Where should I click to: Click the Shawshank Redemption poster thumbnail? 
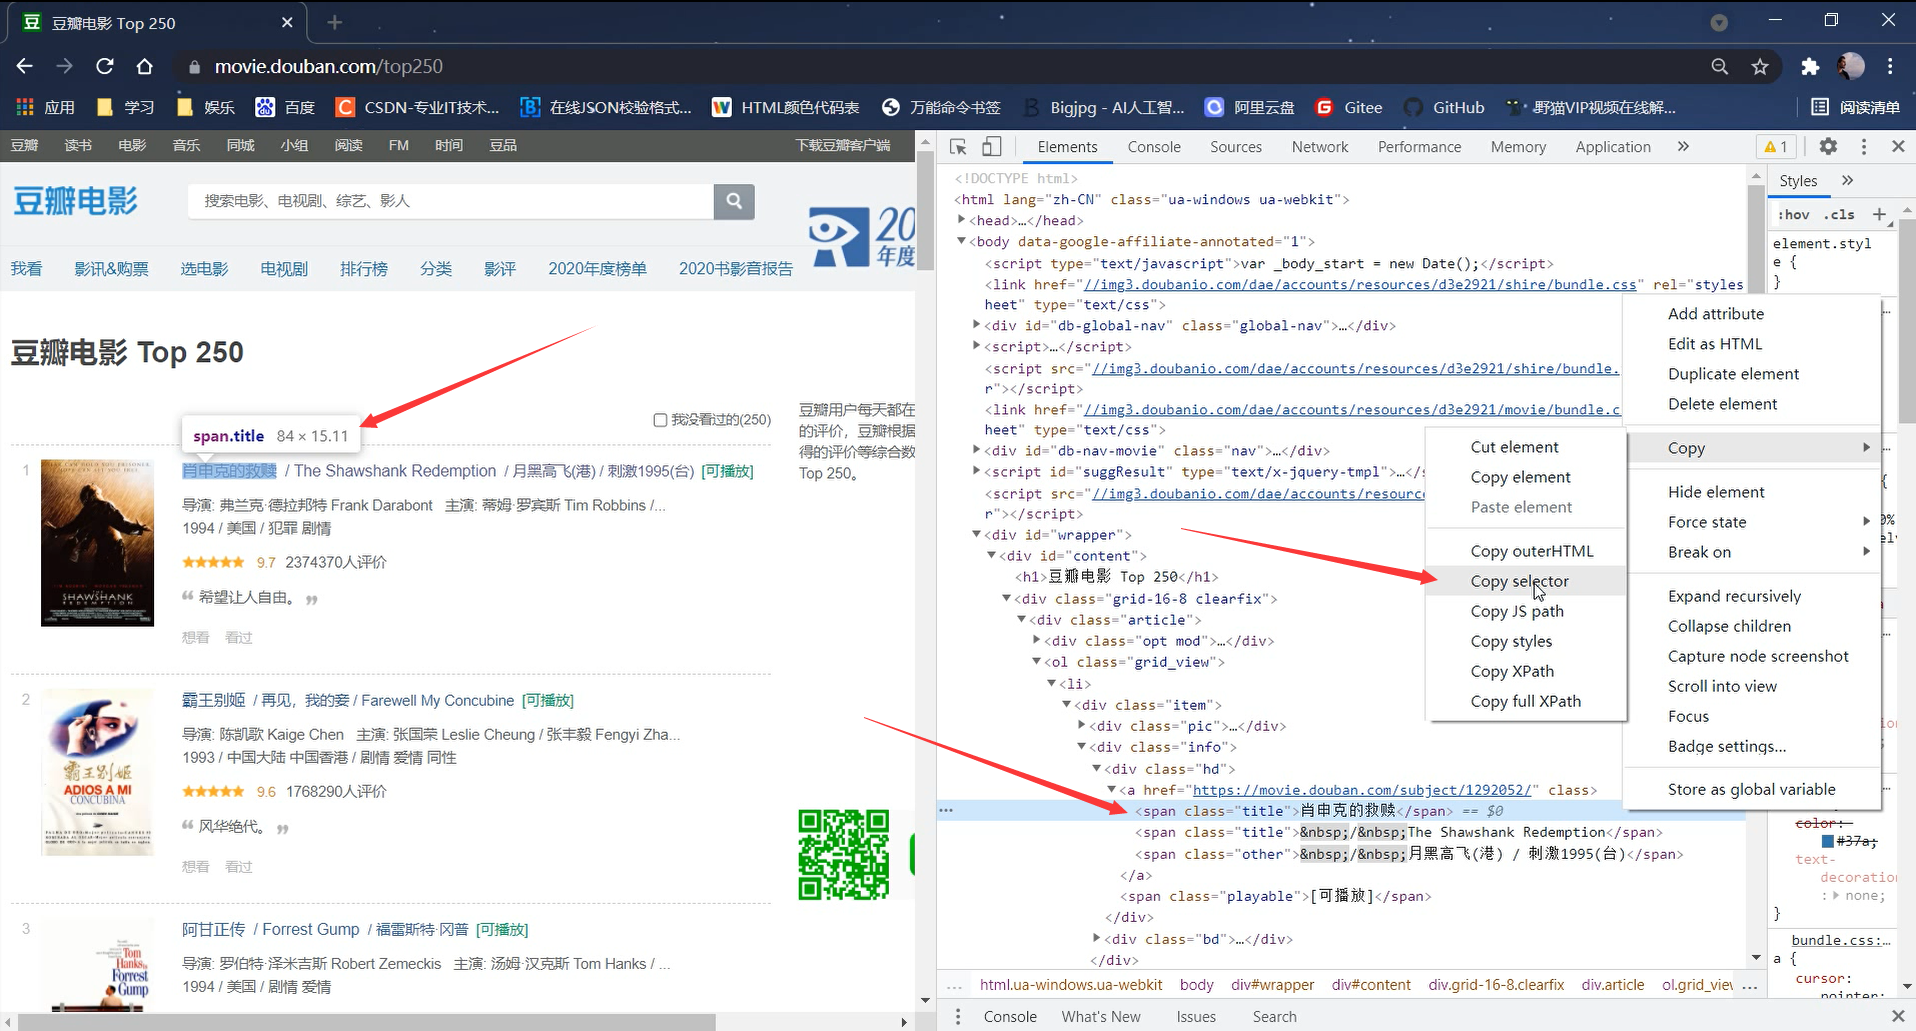pos(96,543)
